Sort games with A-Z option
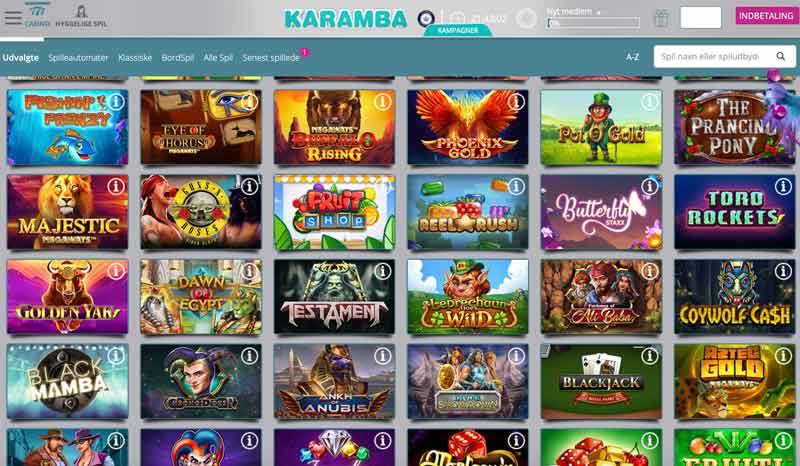The width and height of the screenshot is (800, 466). point(632,57)
